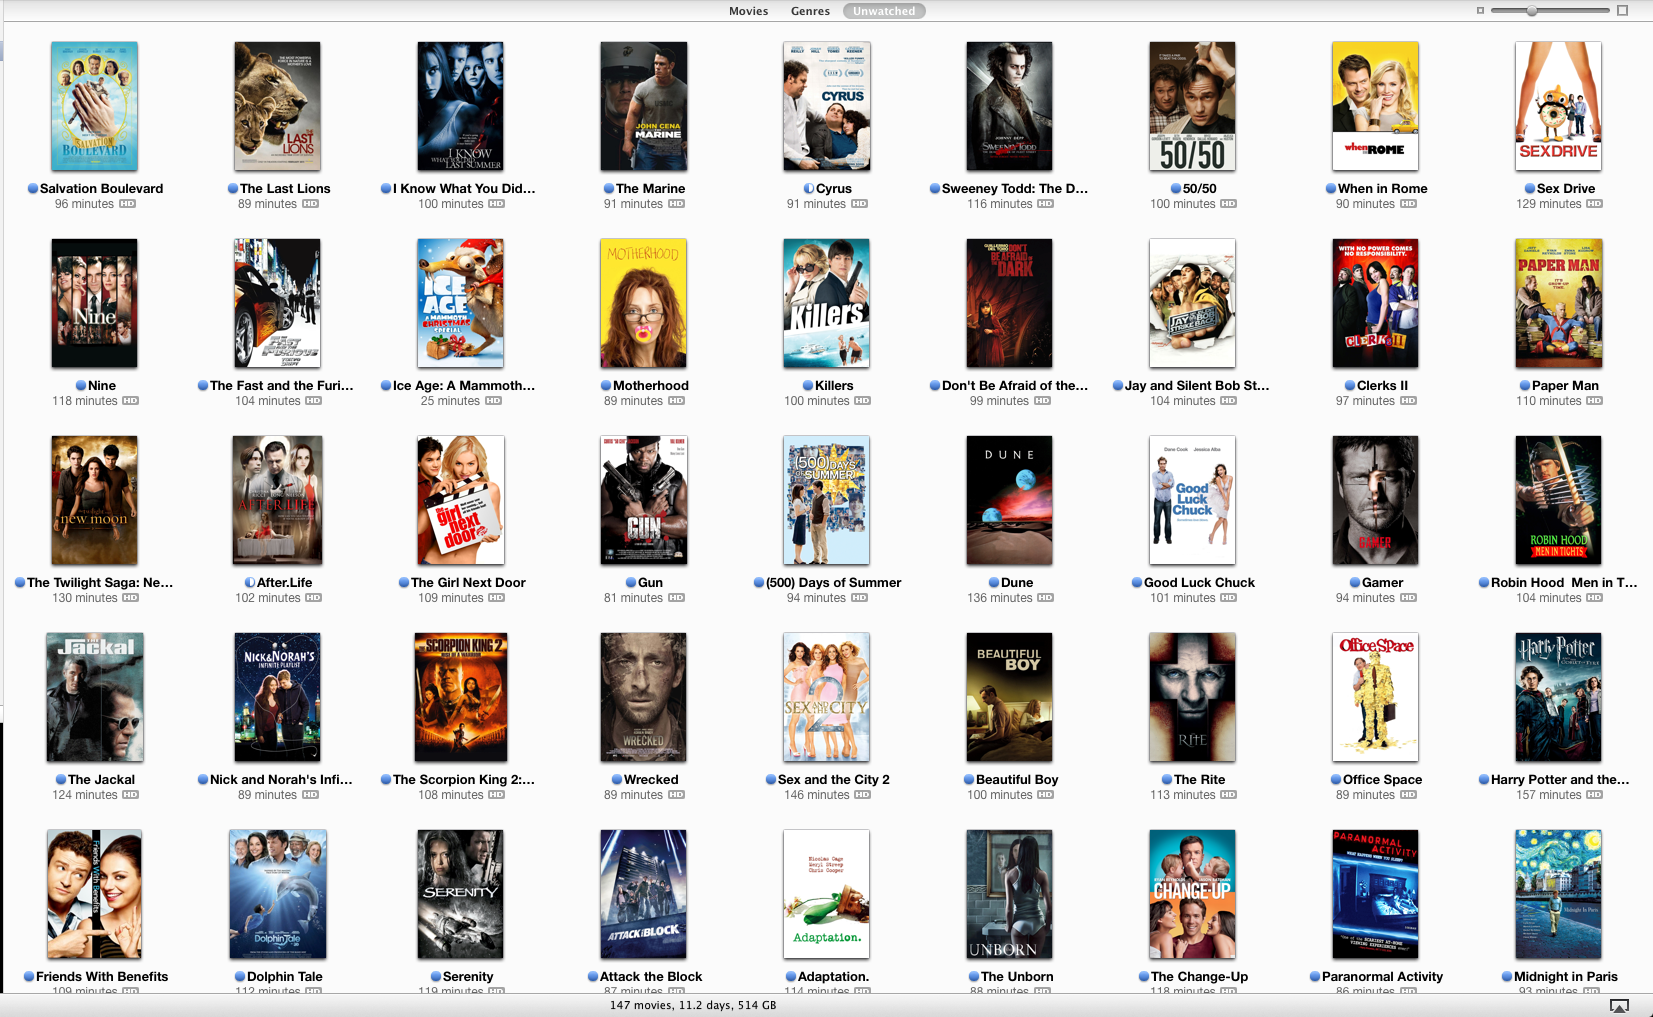Open the AirPlay menu icon
Image resolution: width=1653 pixels, height=1017 pixels.
(1619, 1005)
